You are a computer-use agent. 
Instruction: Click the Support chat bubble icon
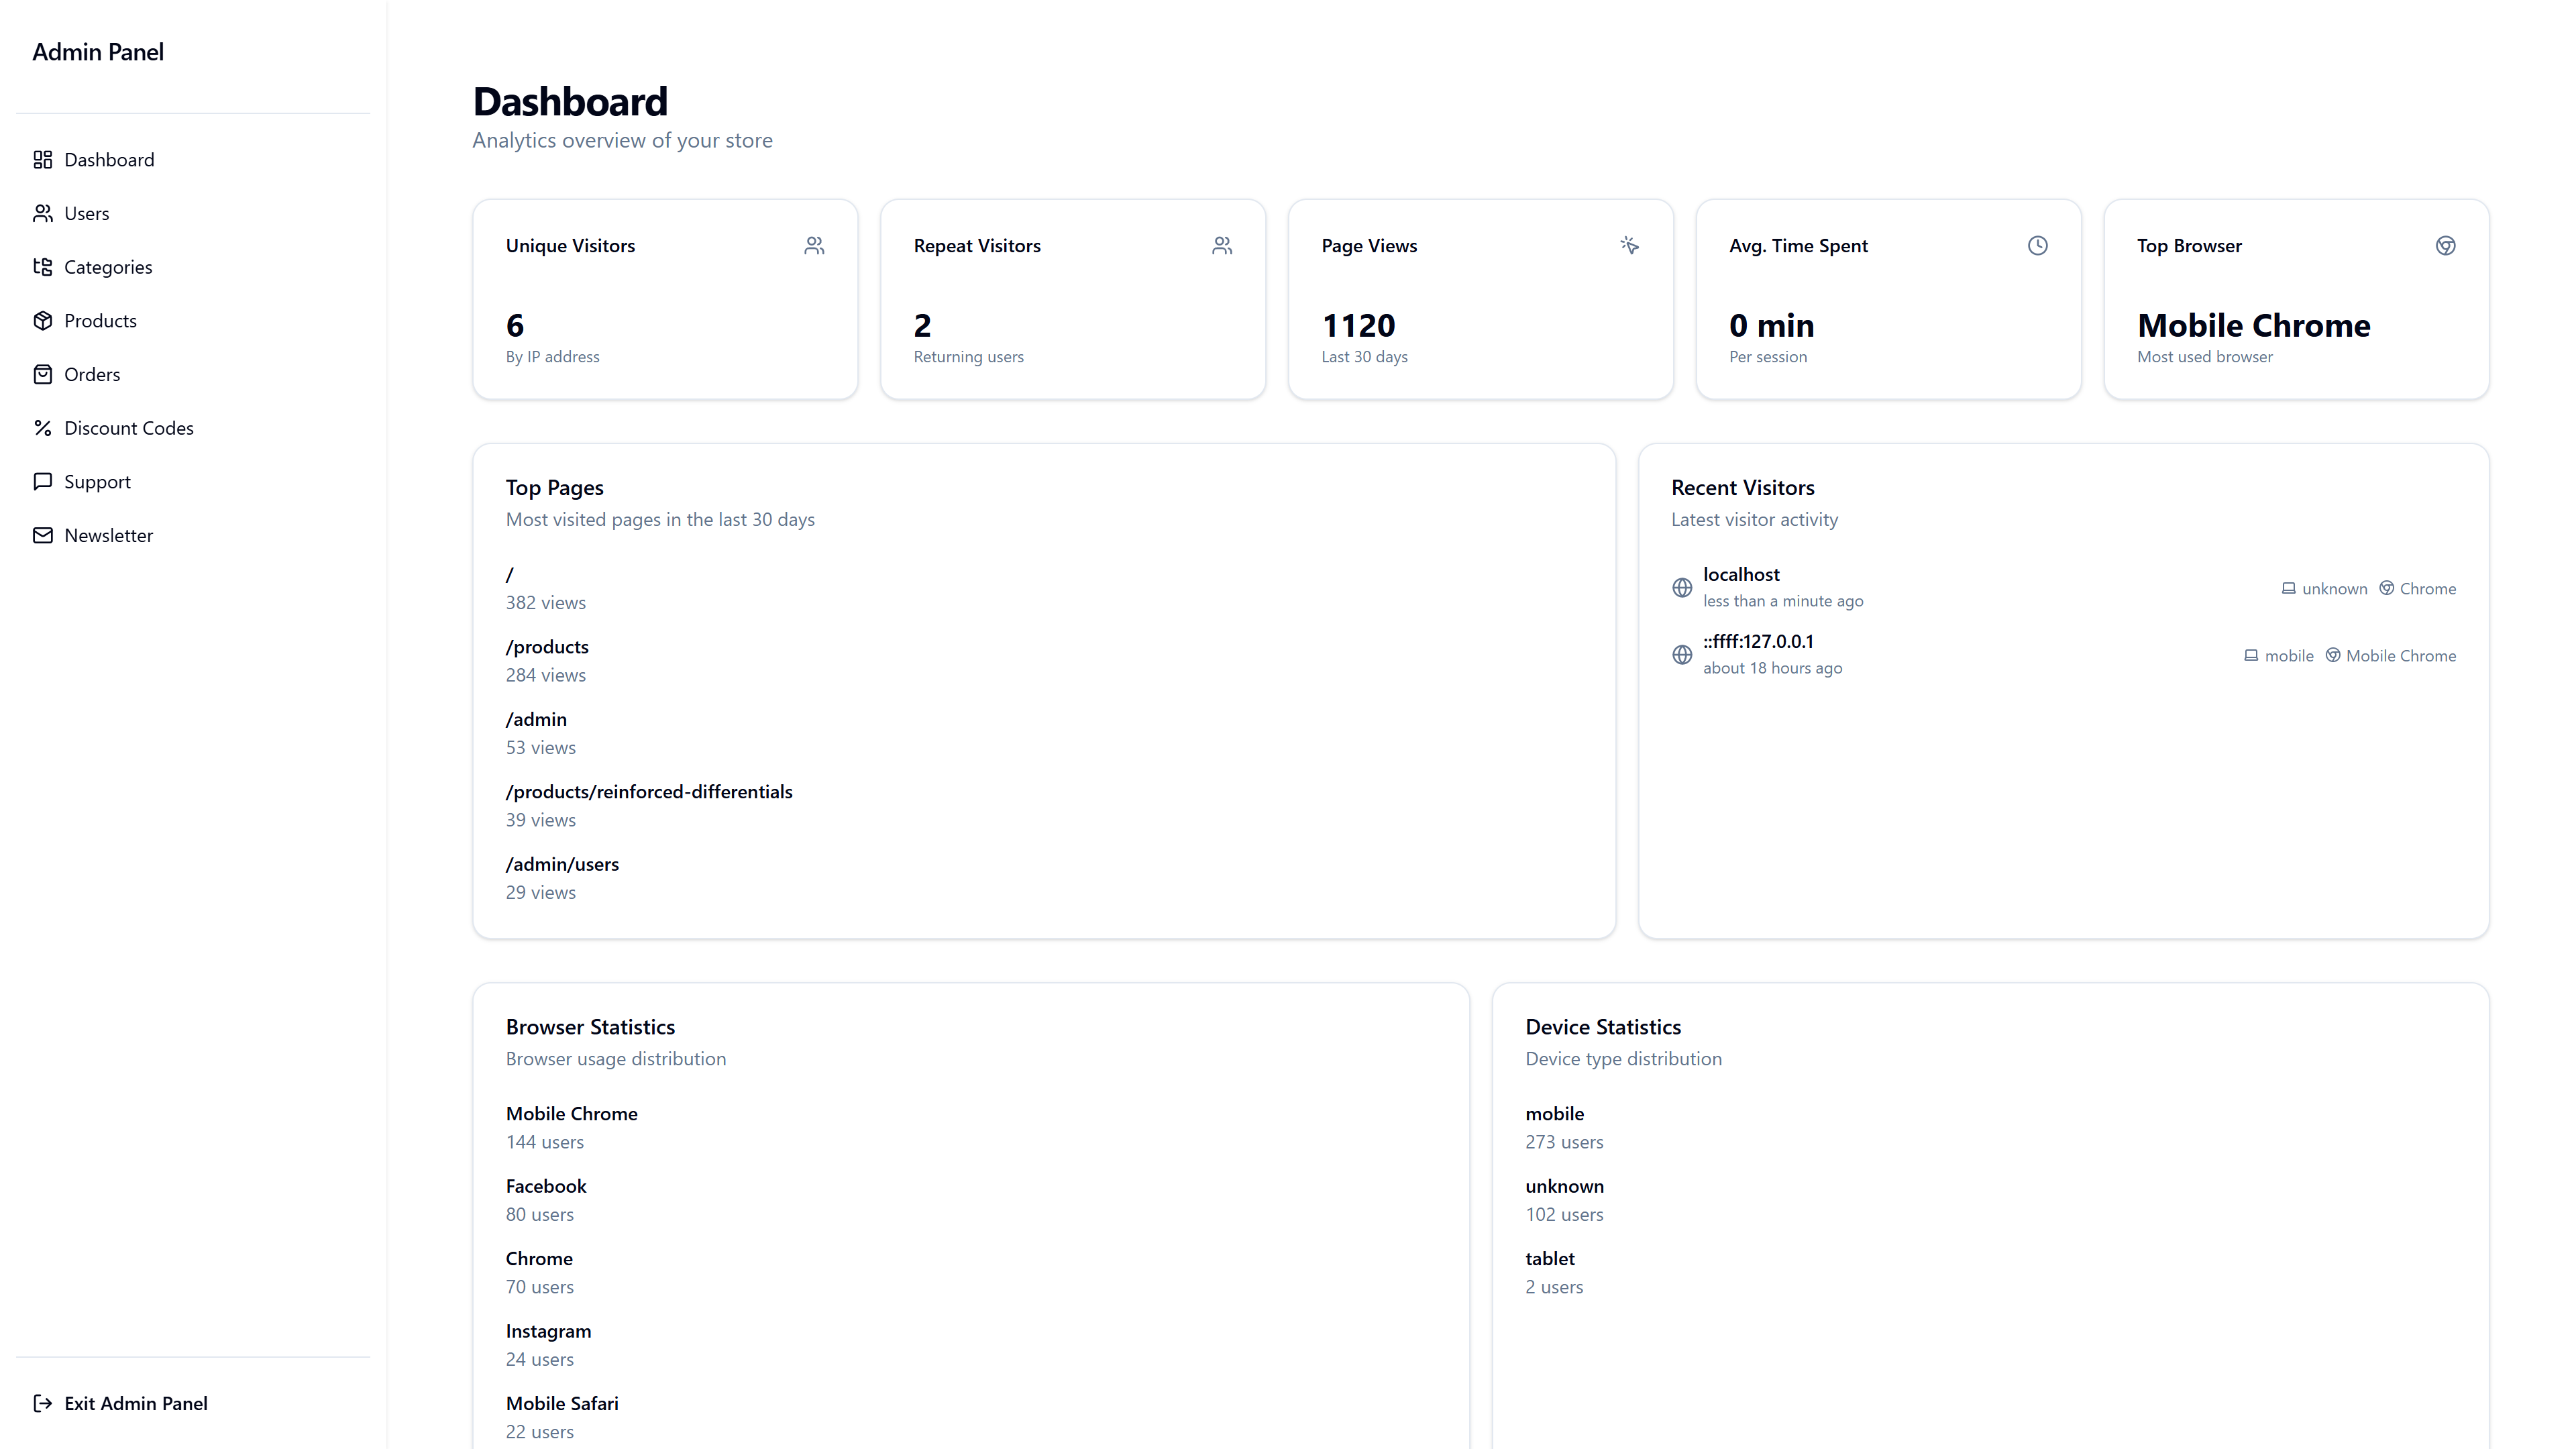42,482
